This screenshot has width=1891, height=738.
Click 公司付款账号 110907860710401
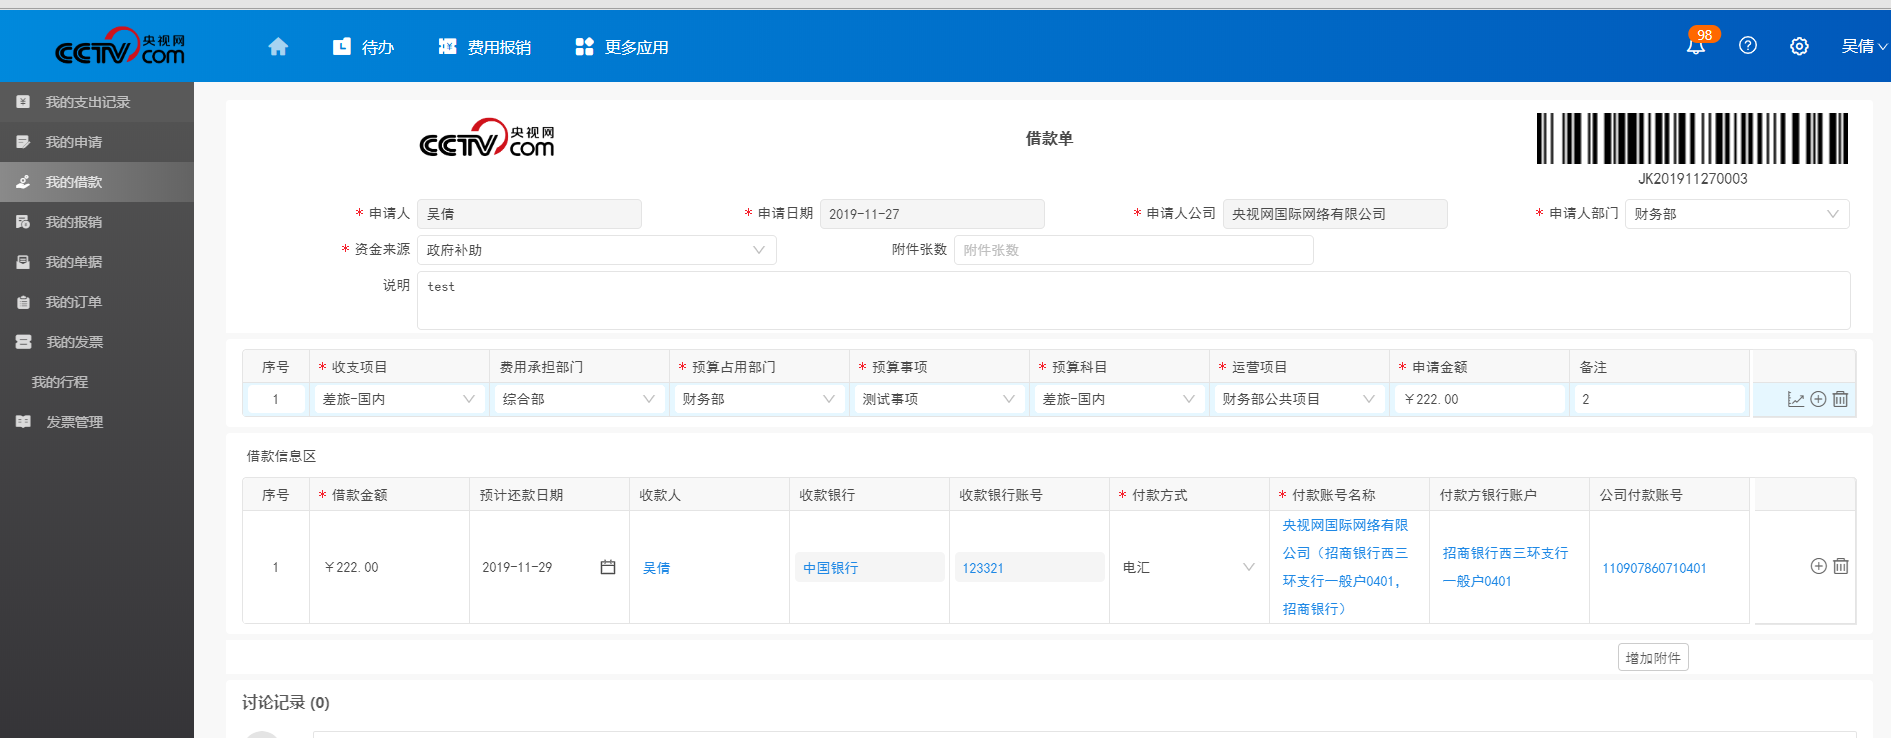click(1654, 568)
